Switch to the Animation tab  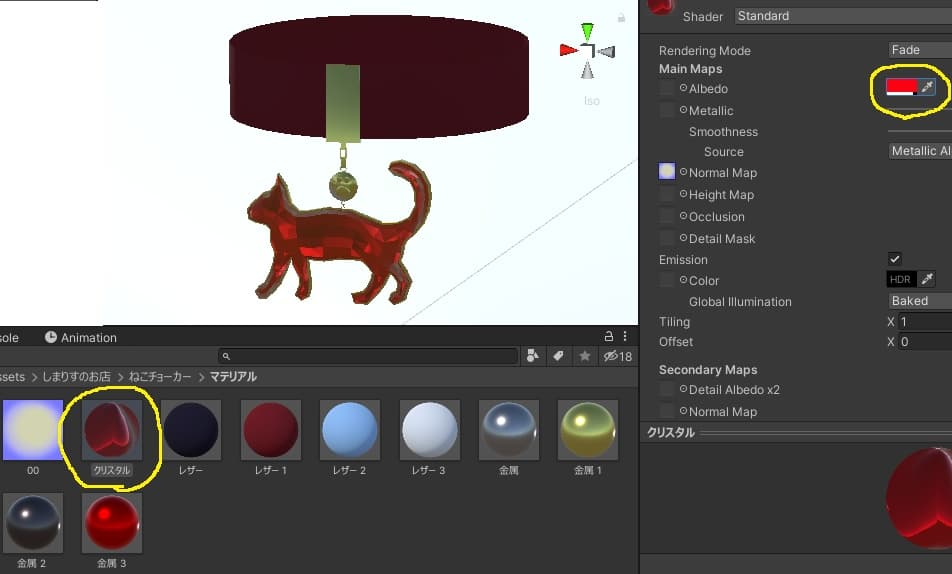click(x=81, y=338)
